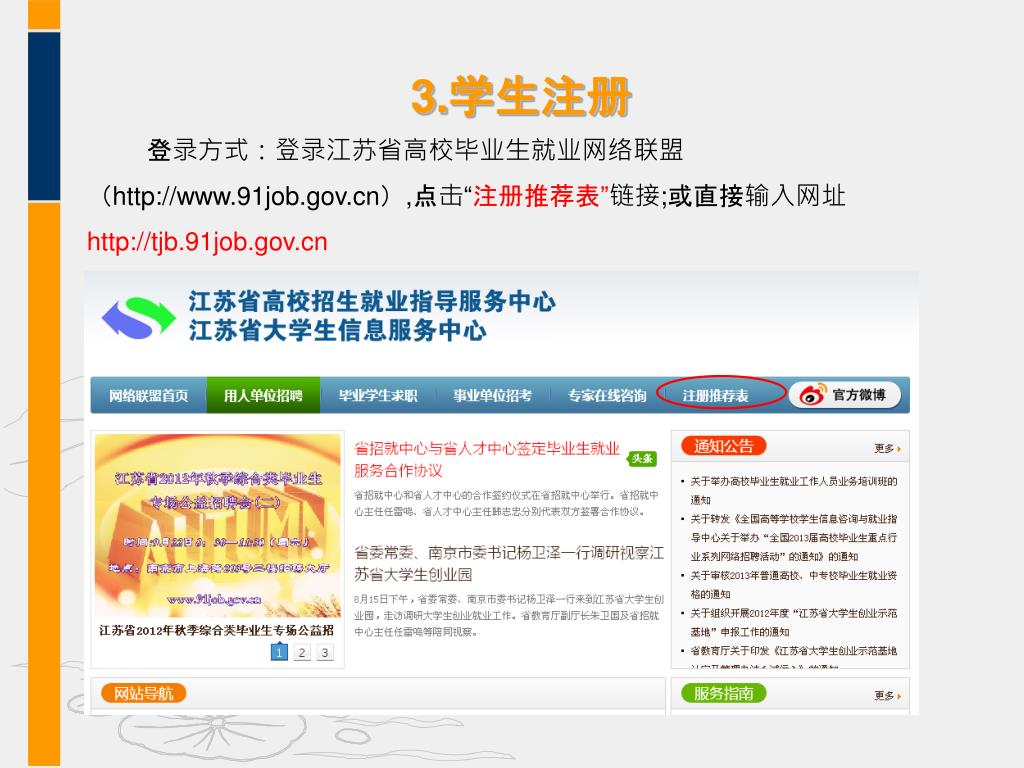
Task: Expand 更多 in 通知公告 panel
Action: point(888,449)
